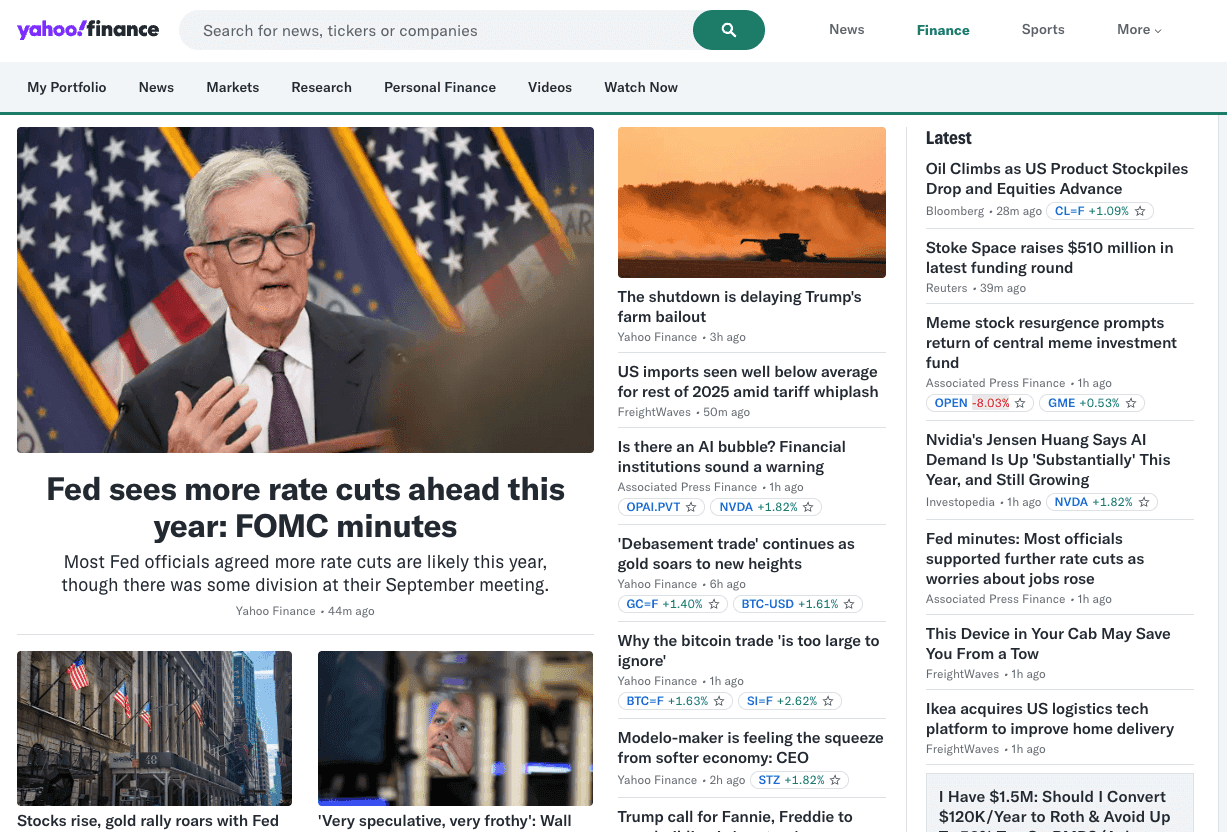This screenshot has width=1227, height=832.
Task: Click the star icon next to OPAI.PVT ticker
Action: coord(691,507)
